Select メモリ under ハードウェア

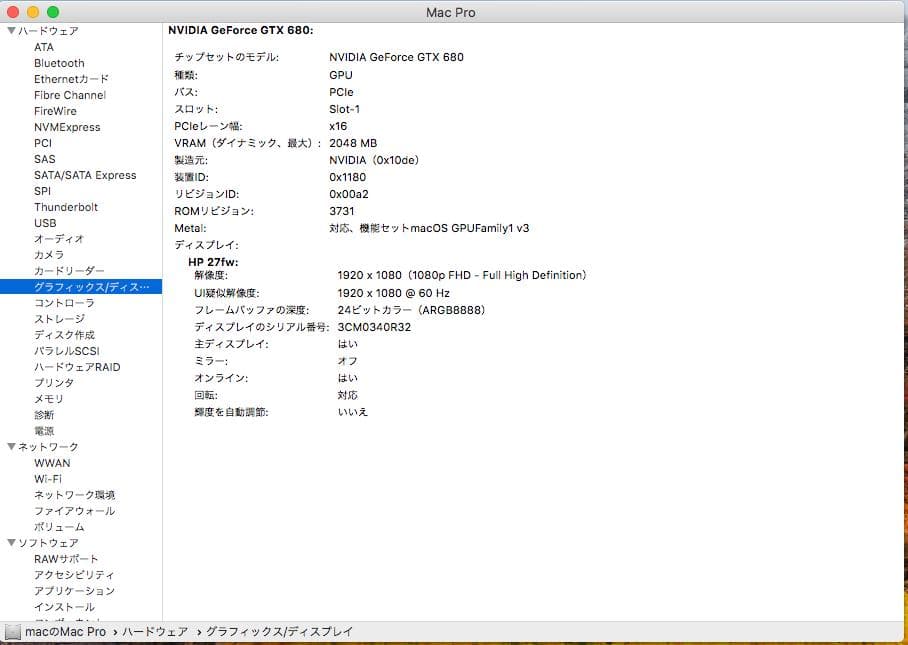pyautogui.click(x=46, y=398)
